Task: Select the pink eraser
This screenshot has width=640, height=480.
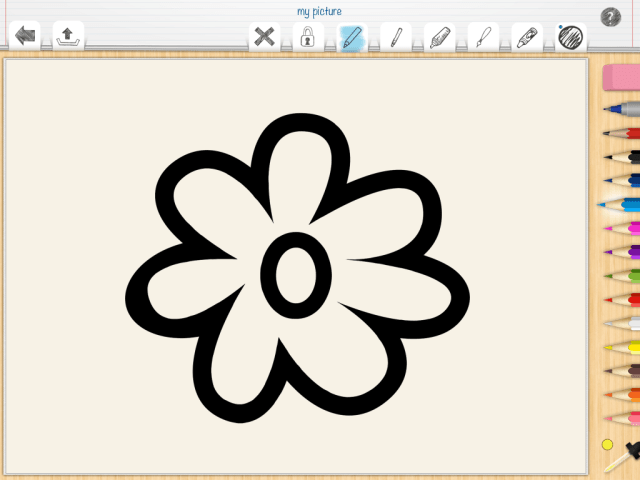Action: pos(622,78)
